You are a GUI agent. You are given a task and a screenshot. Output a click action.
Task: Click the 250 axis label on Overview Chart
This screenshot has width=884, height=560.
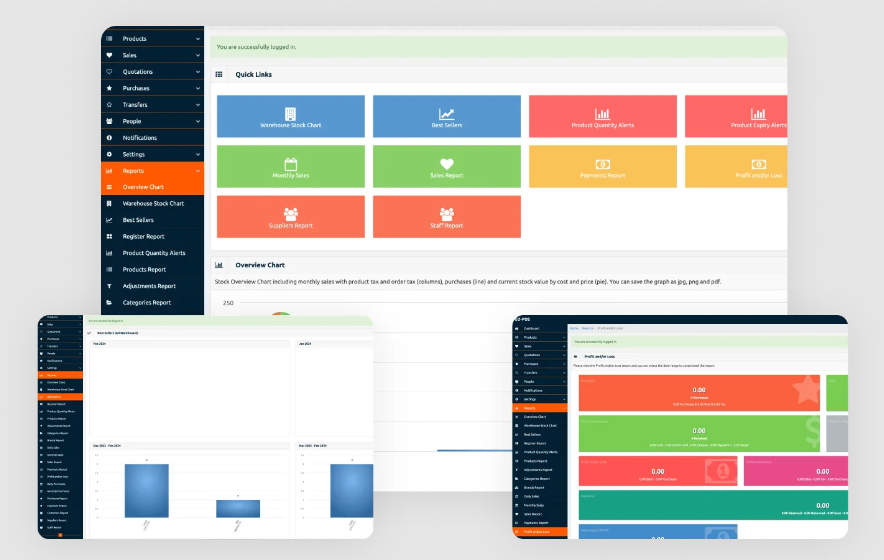(228, 303)
